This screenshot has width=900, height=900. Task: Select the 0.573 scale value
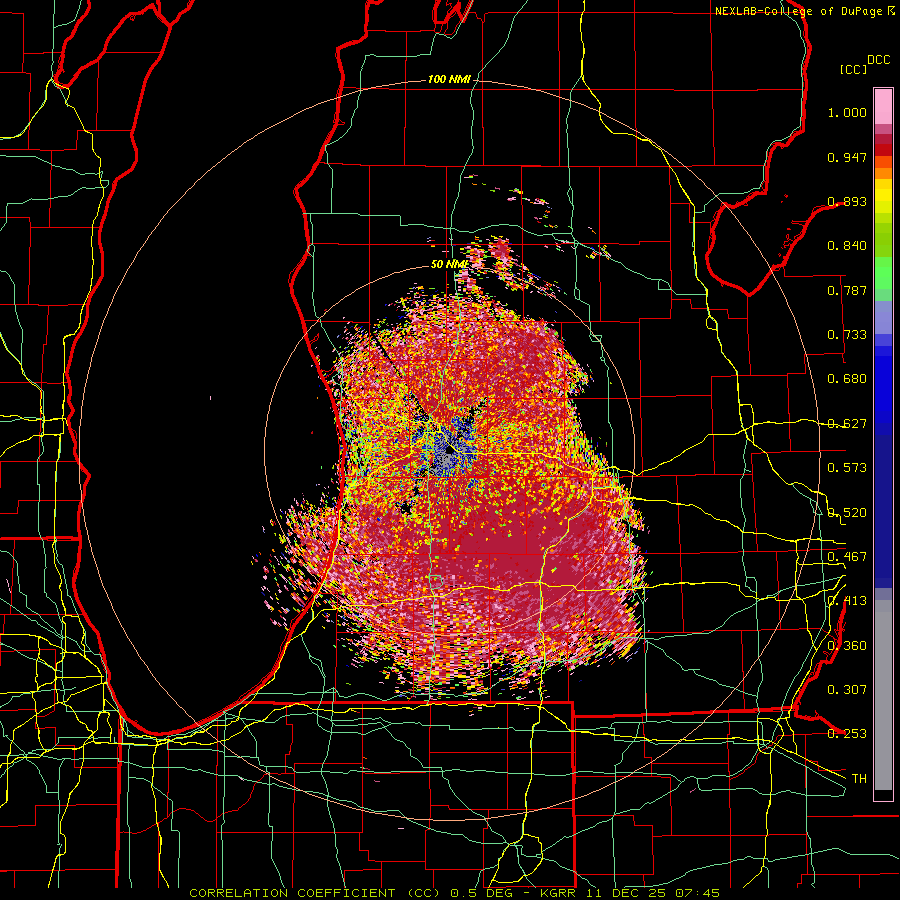[x=847, y=468]
